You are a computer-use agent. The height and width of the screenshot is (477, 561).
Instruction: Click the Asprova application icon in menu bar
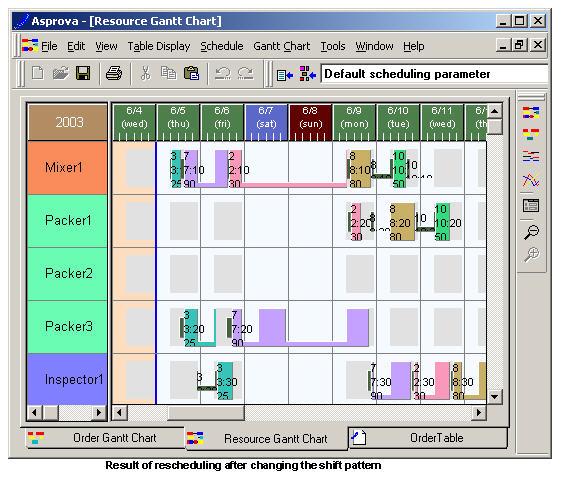(30, 45)
